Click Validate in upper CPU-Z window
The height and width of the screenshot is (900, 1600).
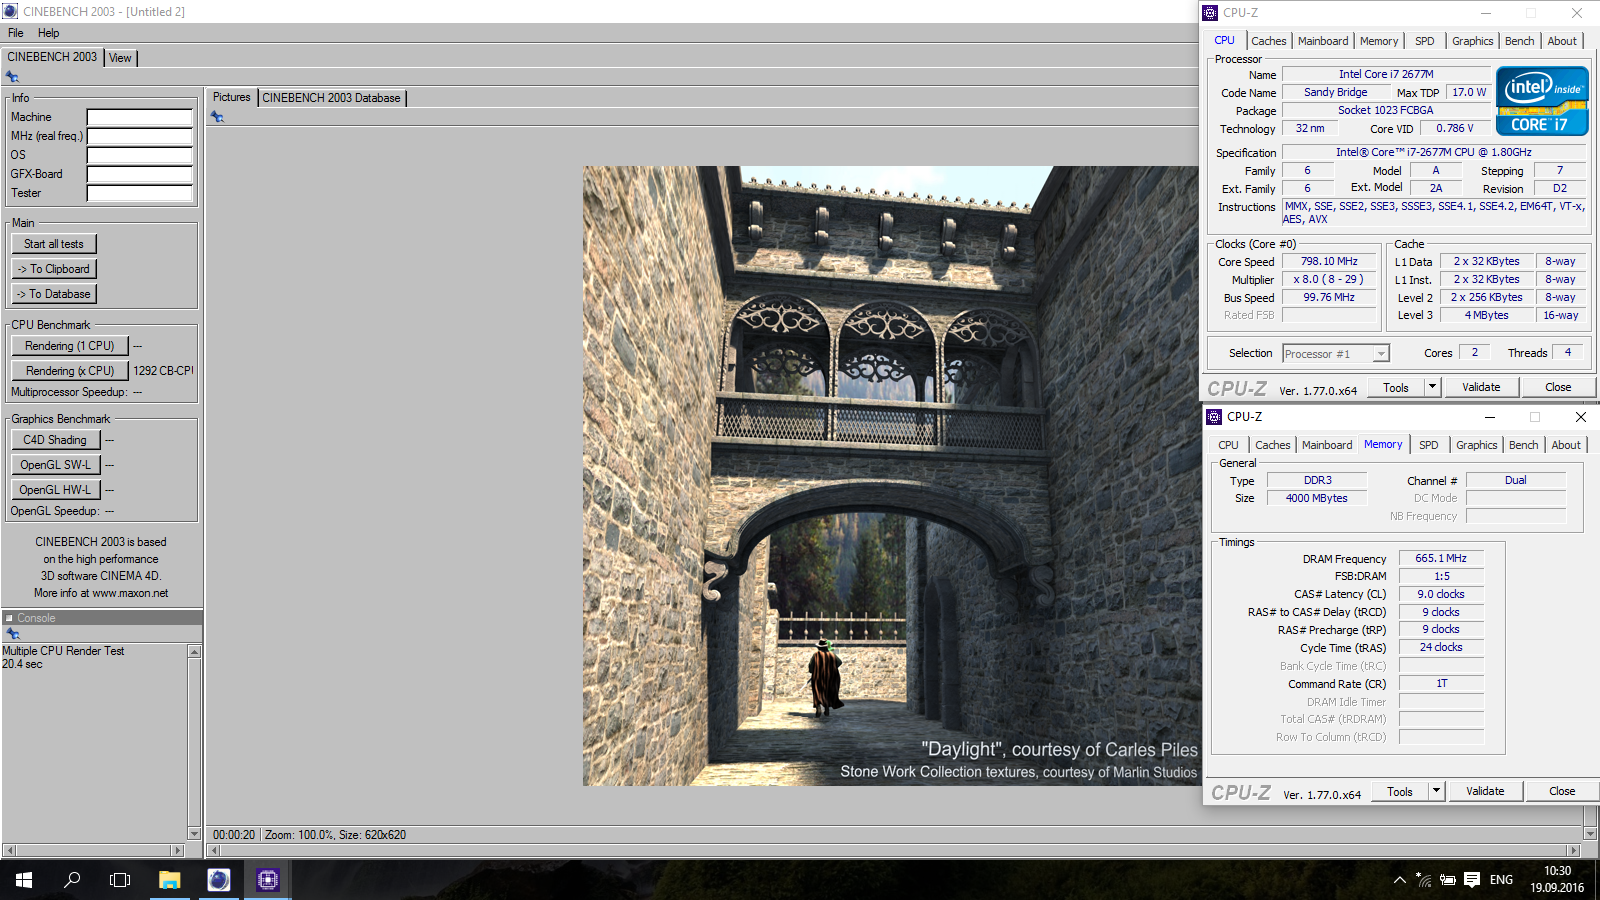coord(1481,387)
